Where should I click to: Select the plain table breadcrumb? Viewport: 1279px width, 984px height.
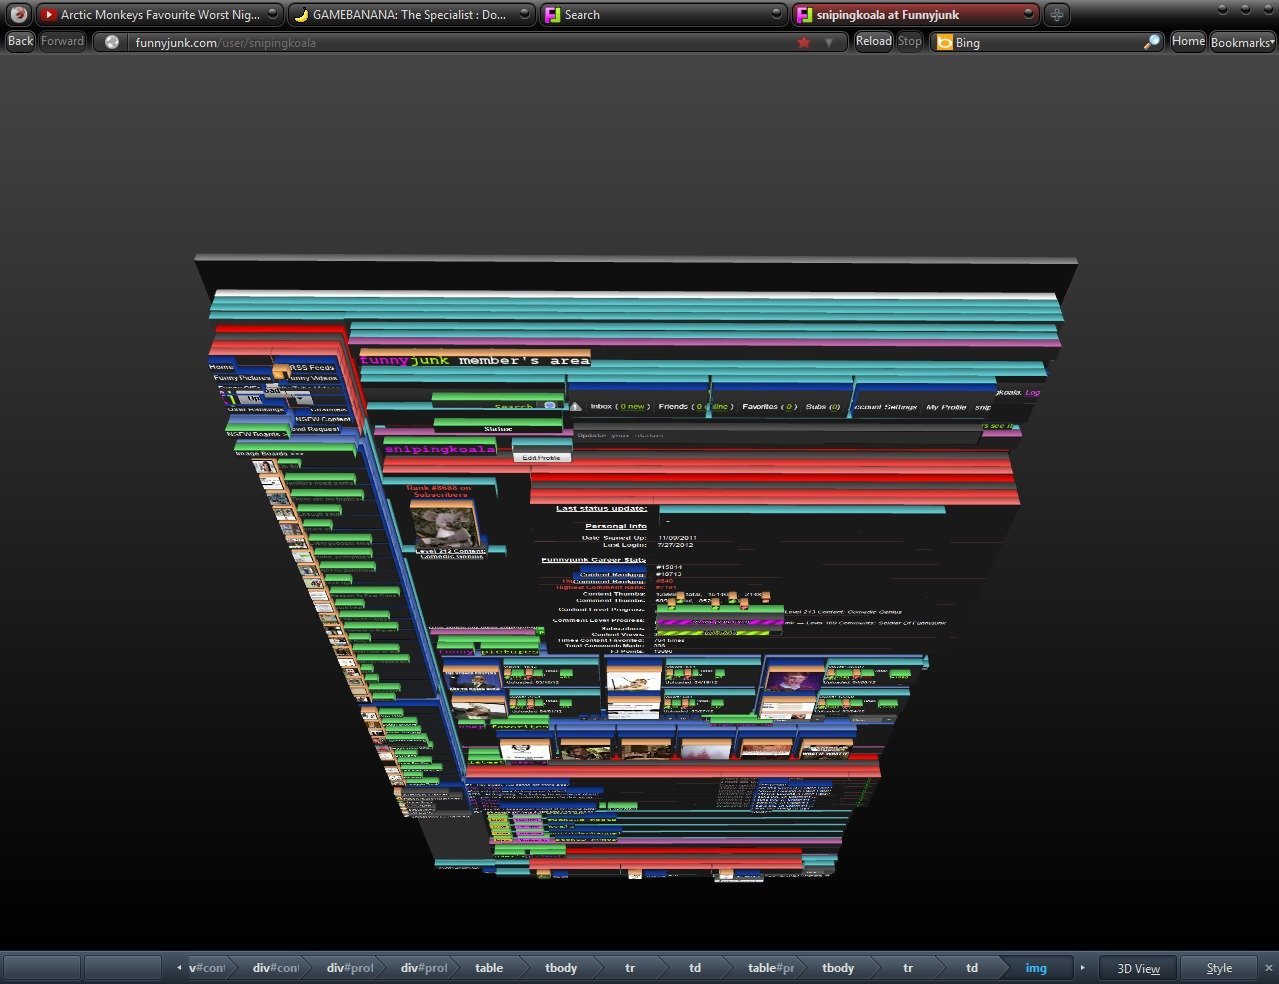(x=489, y=968)
